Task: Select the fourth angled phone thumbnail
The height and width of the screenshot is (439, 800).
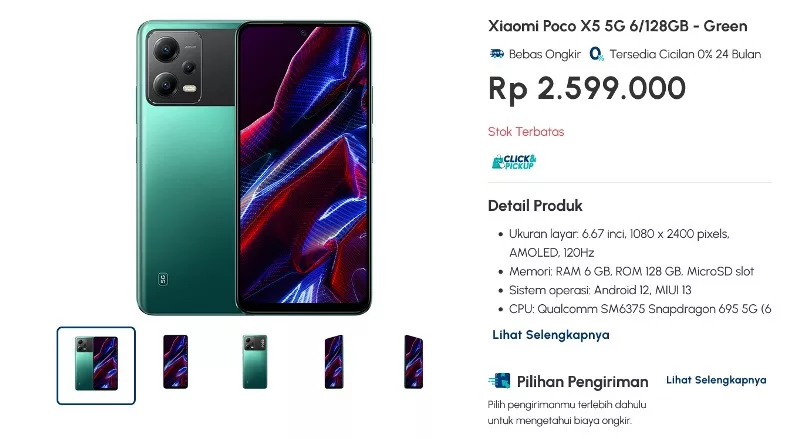Action: (334, 362)
